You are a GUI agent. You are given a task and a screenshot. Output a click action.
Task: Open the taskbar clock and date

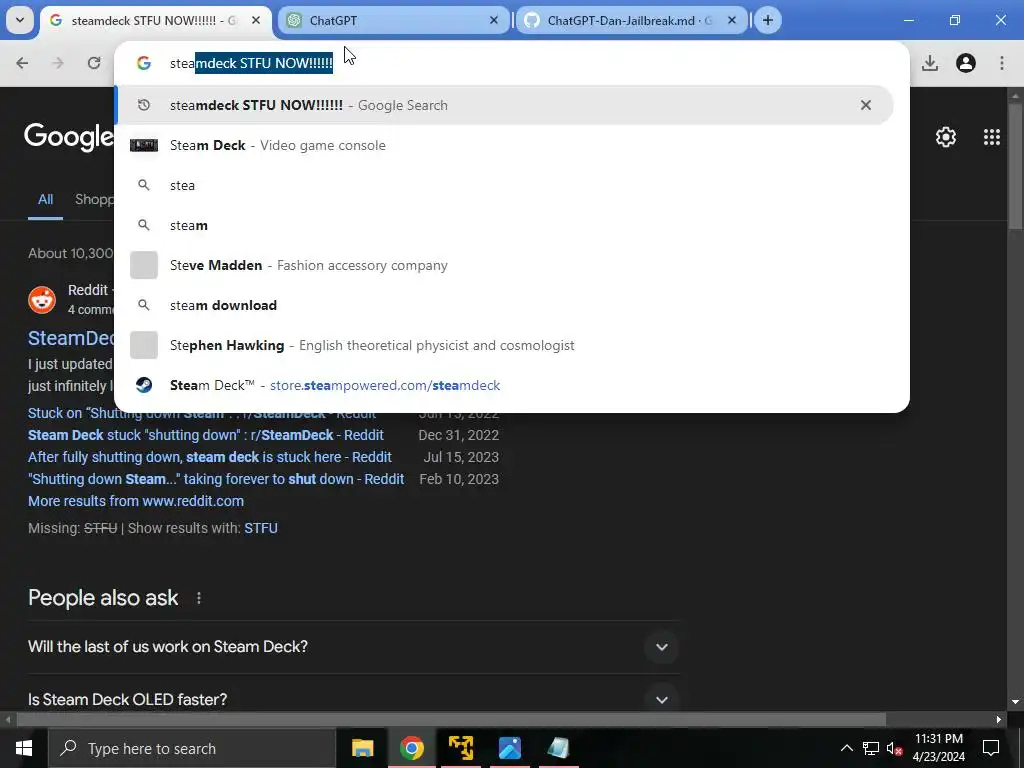(x=939, y=748)
